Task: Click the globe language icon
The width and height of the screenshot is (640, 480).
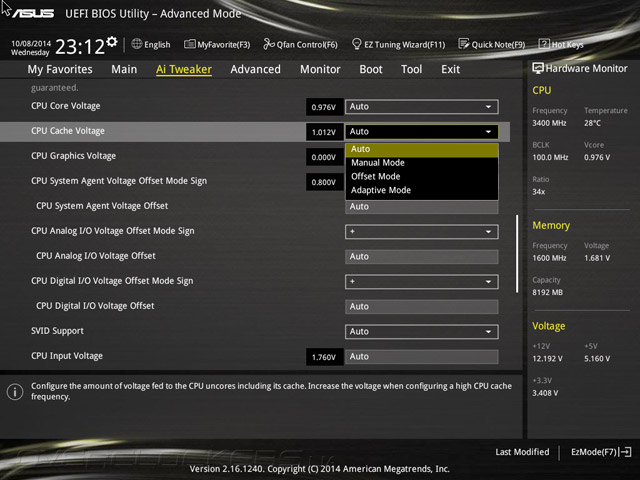Action: tap(137, 44)
